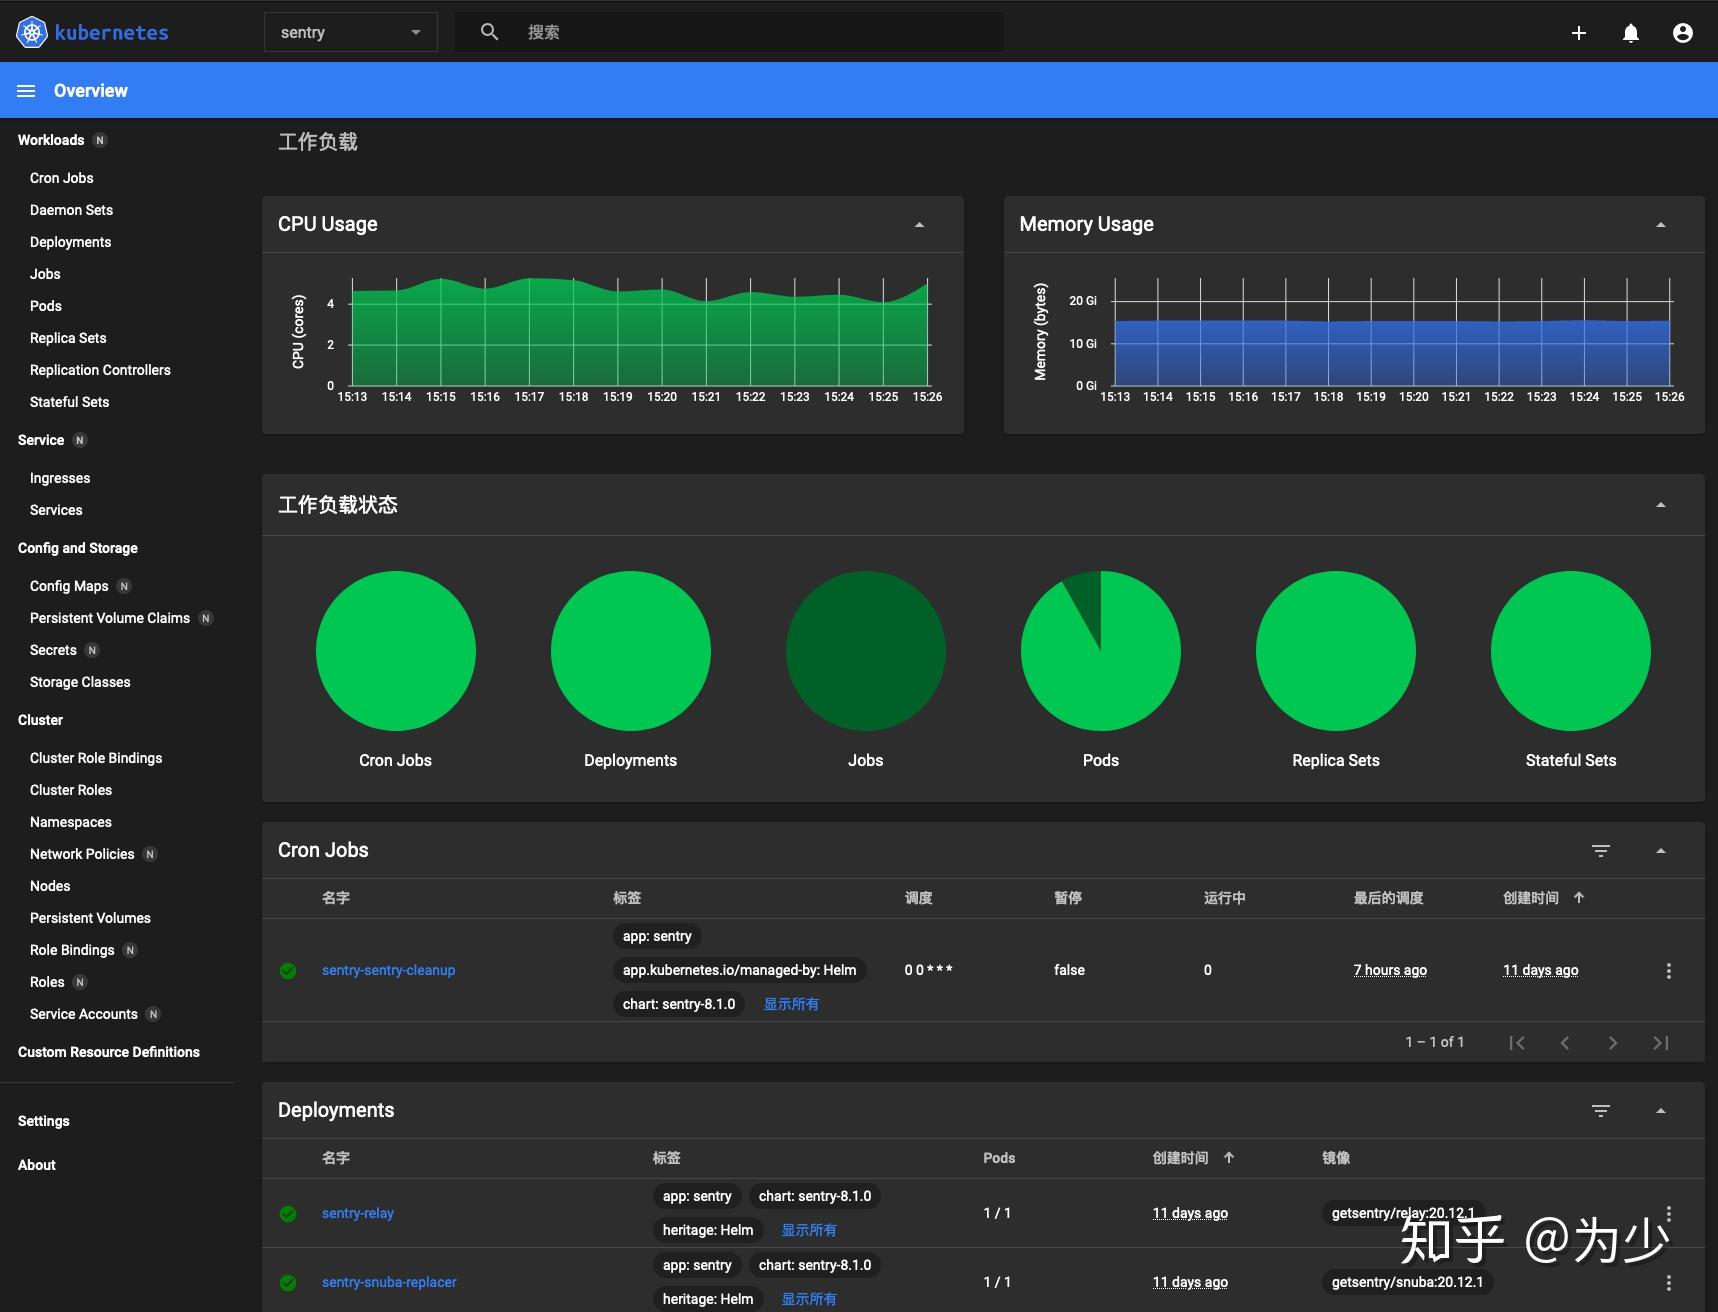Go to last page of Cron Jobs
Image resolution: width=1718 pixels, height=1312 pixels.
click(x=1661, y=1043)
